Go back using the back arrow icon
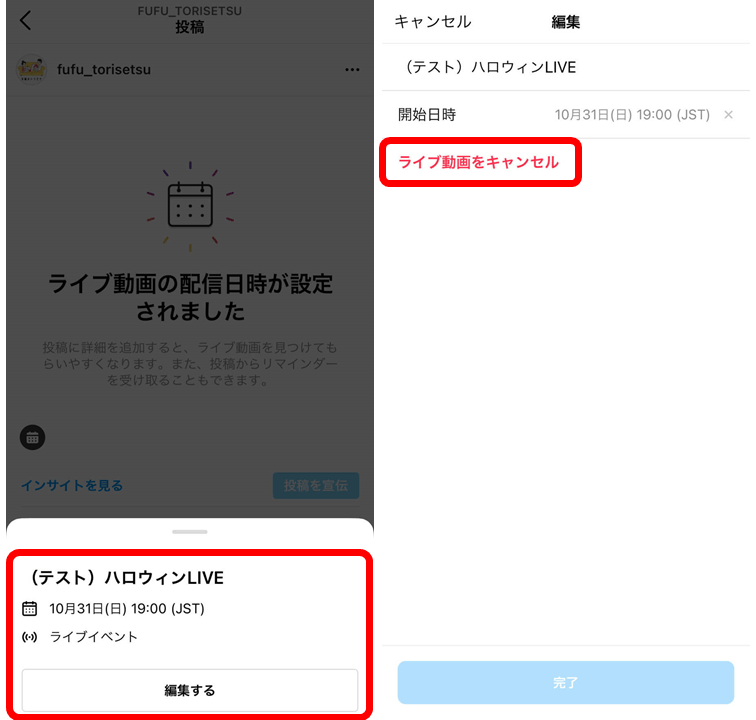 coord(26,20)
